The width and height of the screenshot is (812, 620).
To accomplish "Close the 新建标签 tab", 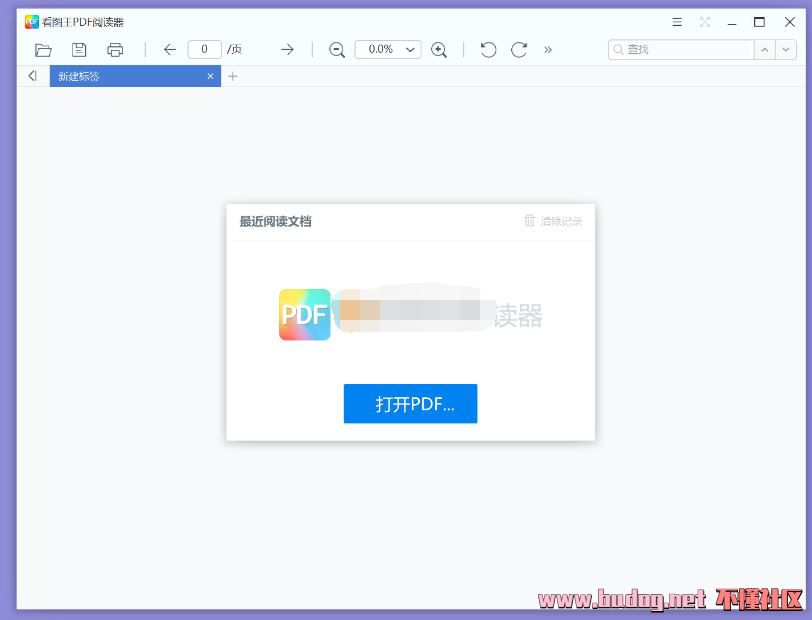I will pos(210,76).
